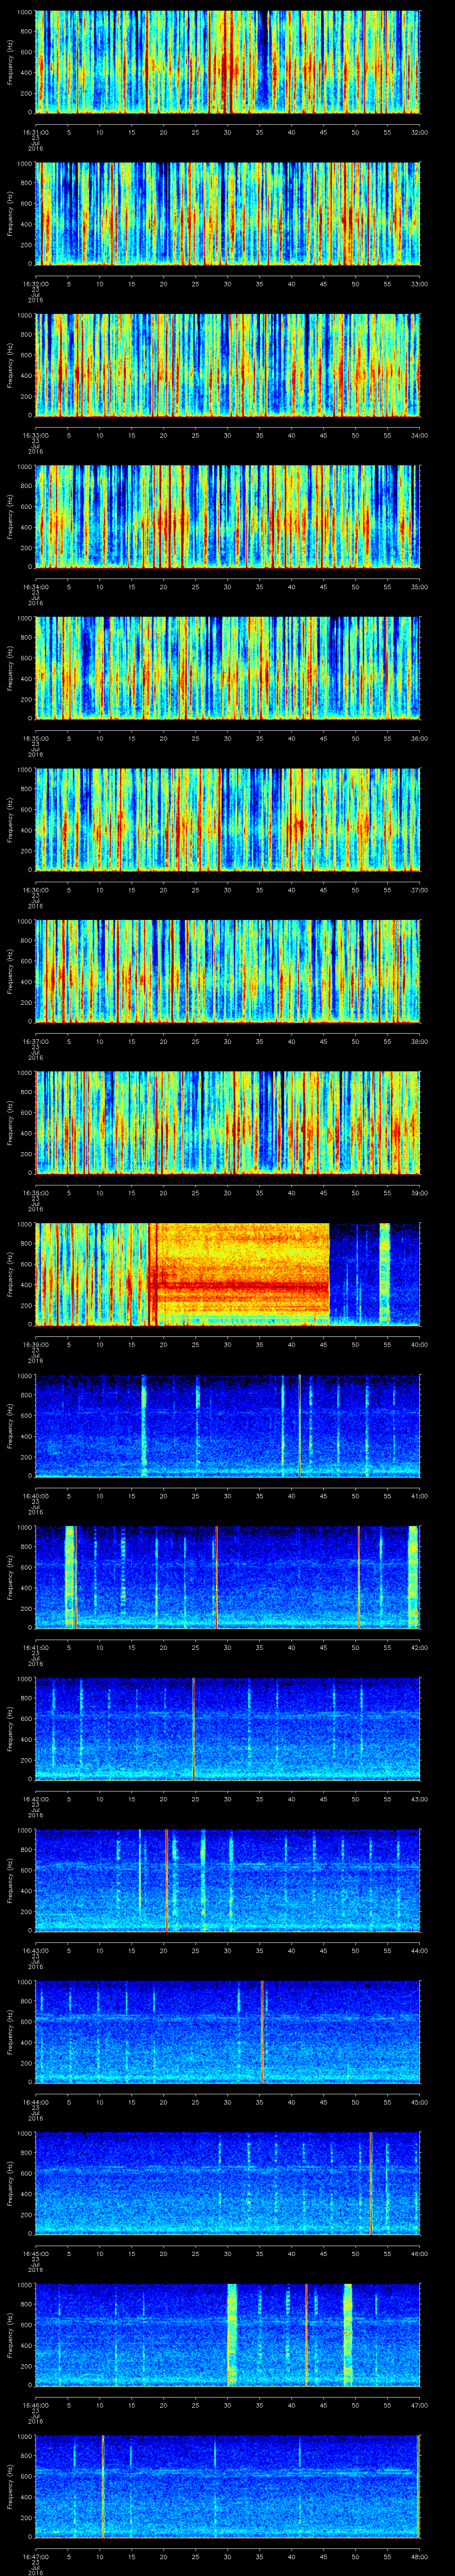This screenshot has width=455, height=2576.
Task: Click the yellow-green burst near 5 seconds in the 16:41:00 panel
Action: (69, 1576)
